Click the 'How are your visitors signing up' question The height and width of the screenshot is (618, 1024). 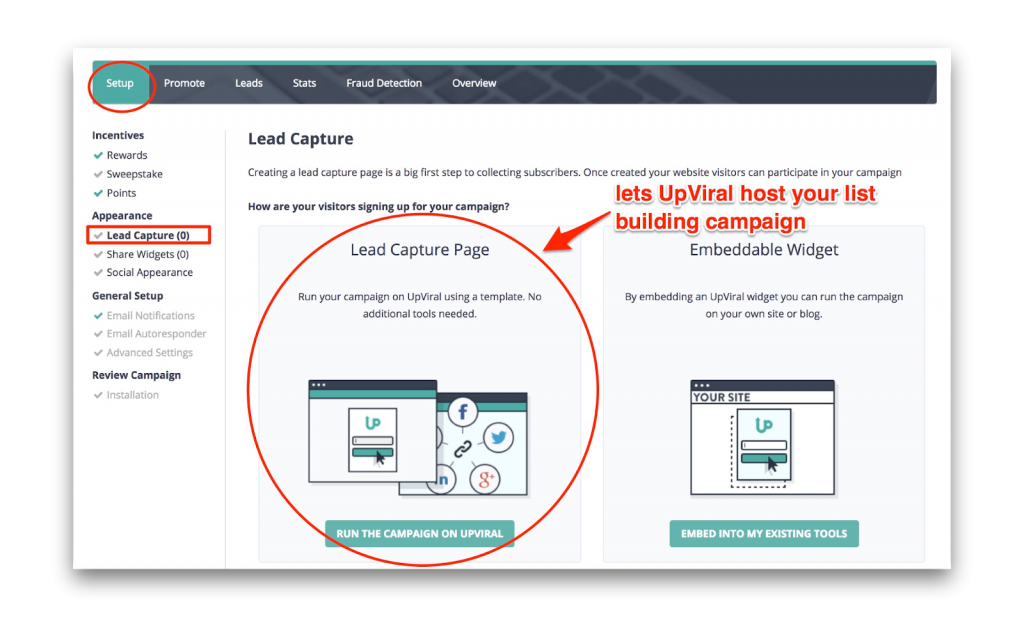coord(379,206)
